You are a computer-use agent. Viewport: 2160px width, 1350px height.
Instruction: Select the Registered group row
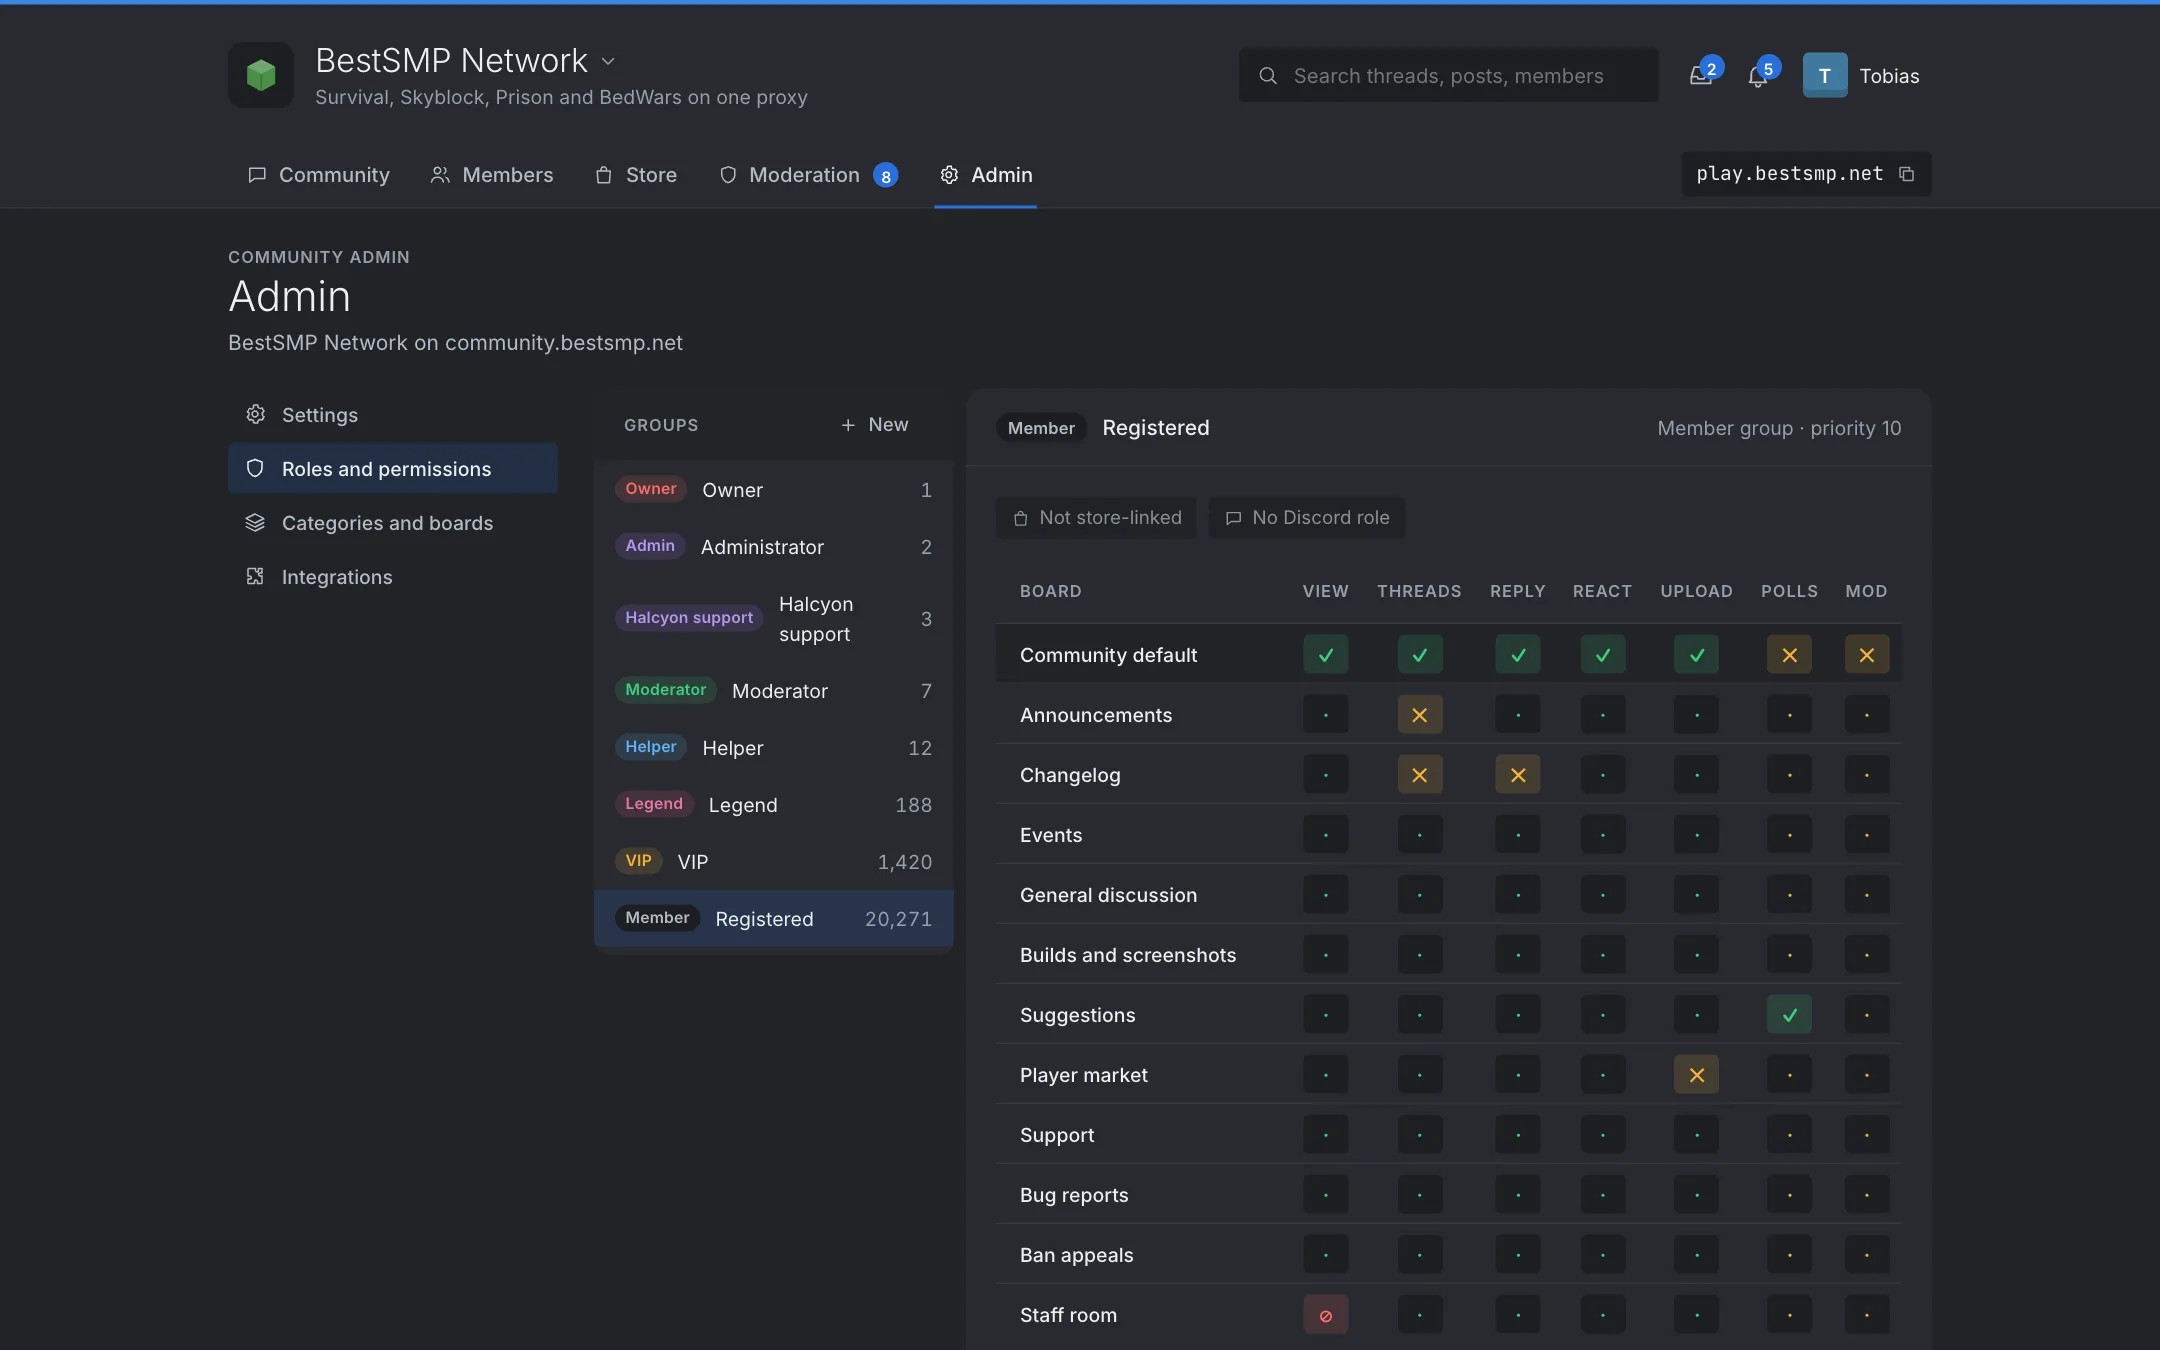[774, 919]
